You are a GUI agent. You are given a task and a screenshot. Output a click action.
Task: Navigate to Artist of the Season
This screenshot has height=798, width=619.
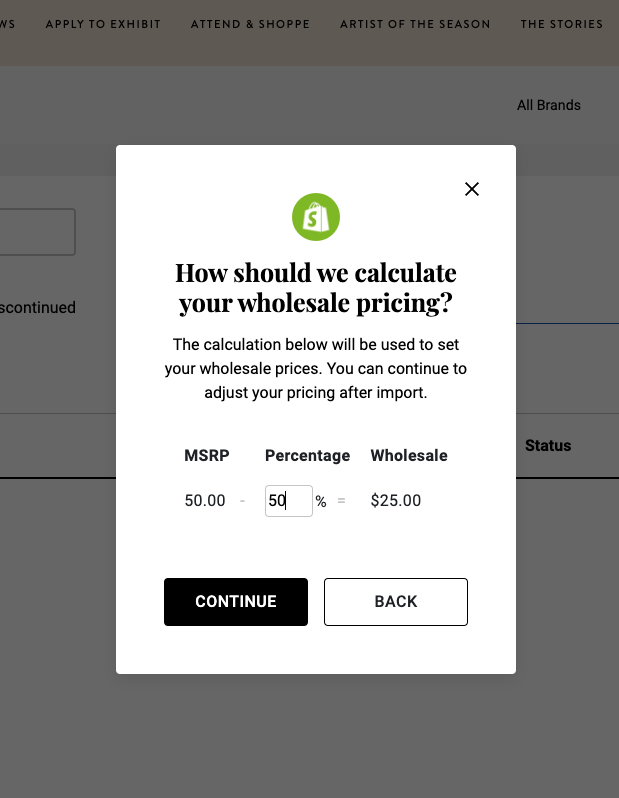click(415, 24)
